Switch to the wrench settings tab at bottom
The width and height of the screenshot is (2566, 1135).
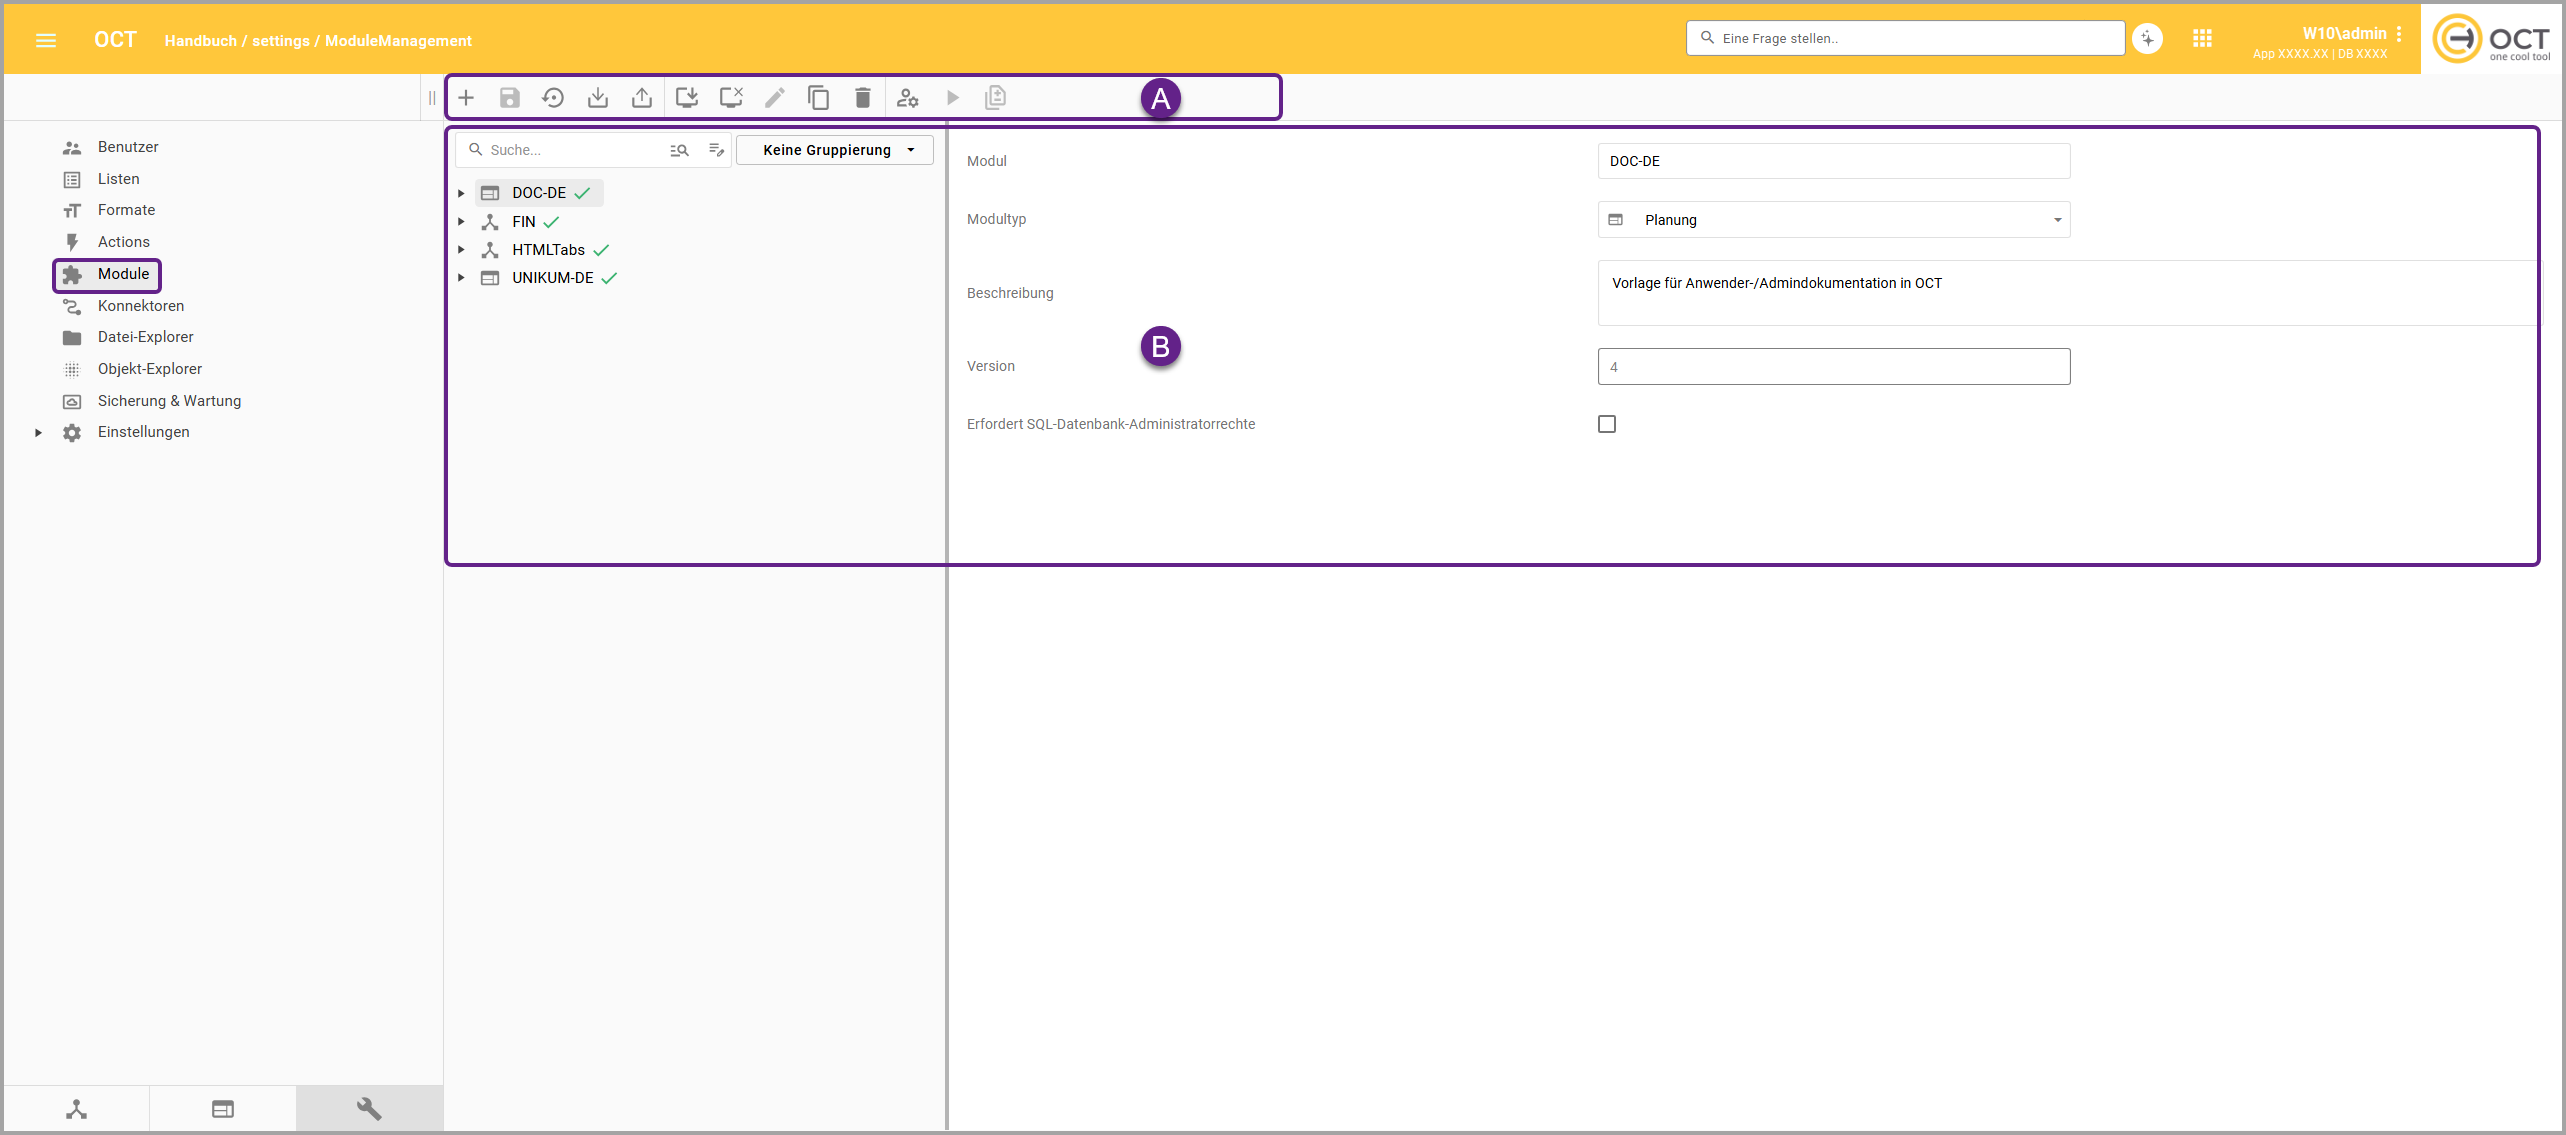[x=369, y=1109]
